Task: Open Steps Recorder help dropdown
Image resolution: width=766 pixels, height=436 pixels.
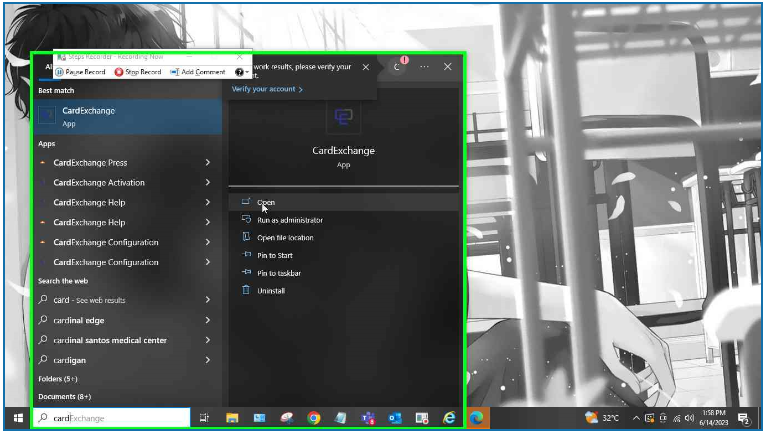Action: tap(241, 72)
